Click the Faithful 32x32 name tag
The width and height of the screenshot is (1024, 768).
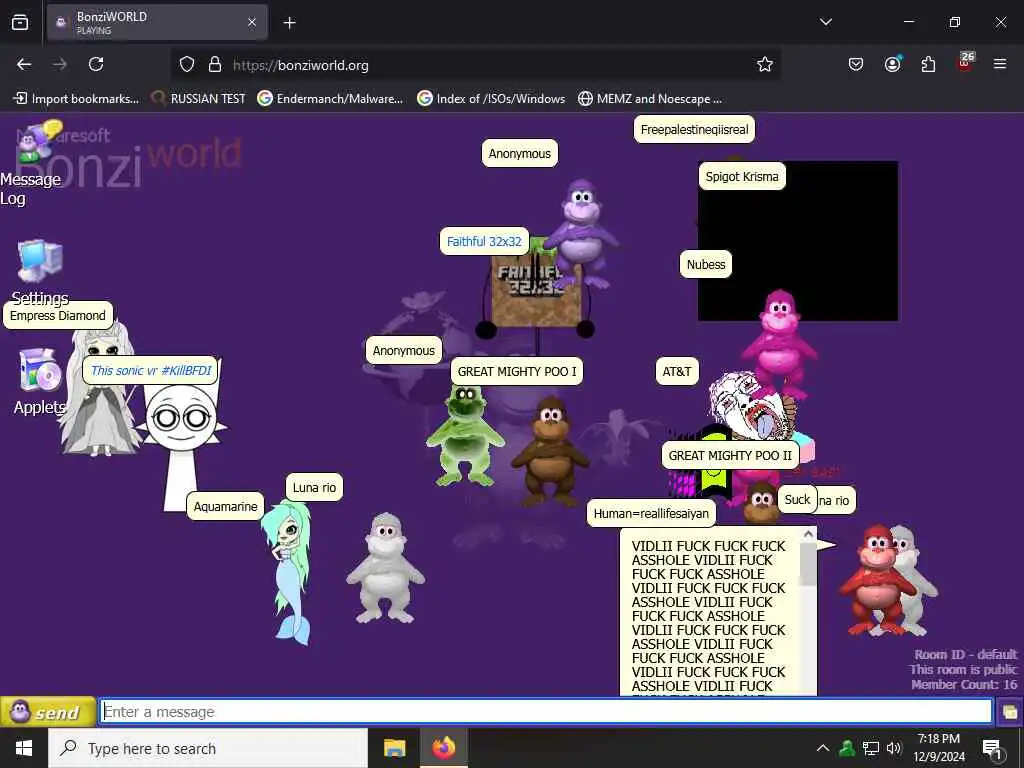484,242
